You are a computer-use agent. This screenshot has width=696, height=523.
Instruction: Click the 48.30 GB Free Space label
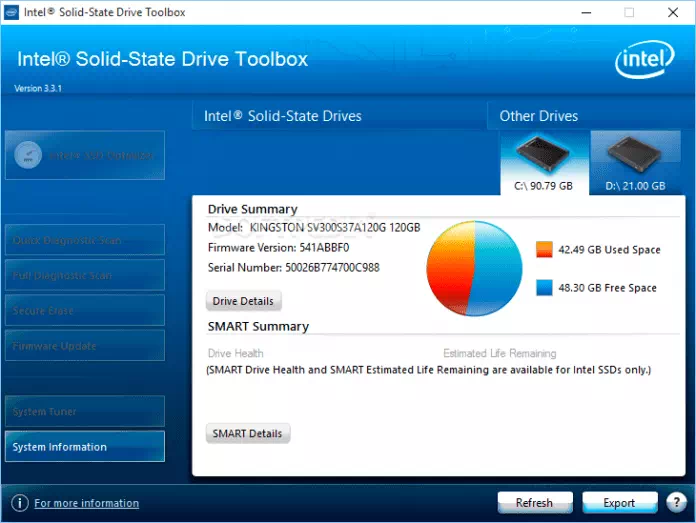pos(607,288)
